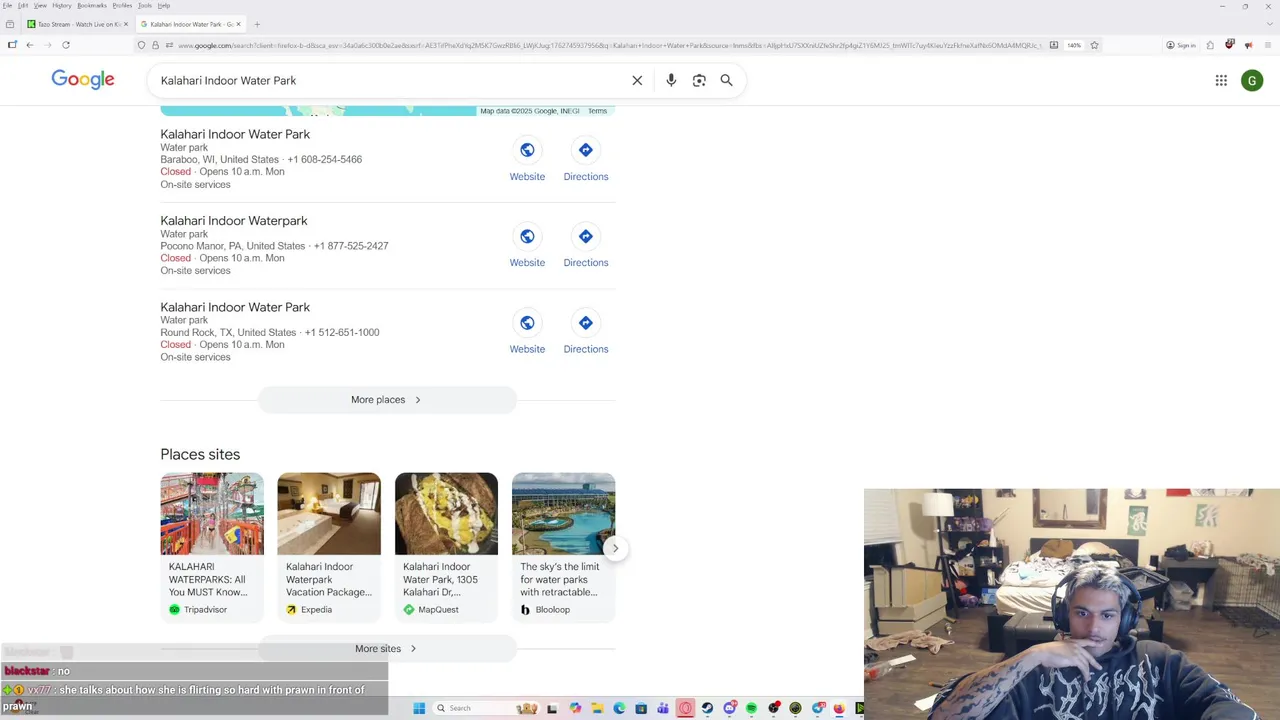The width and height of the screenshot is (1280, 720).
Task: Open the extensions puzzle icon in the toolbar
Action: (1210, 45)
